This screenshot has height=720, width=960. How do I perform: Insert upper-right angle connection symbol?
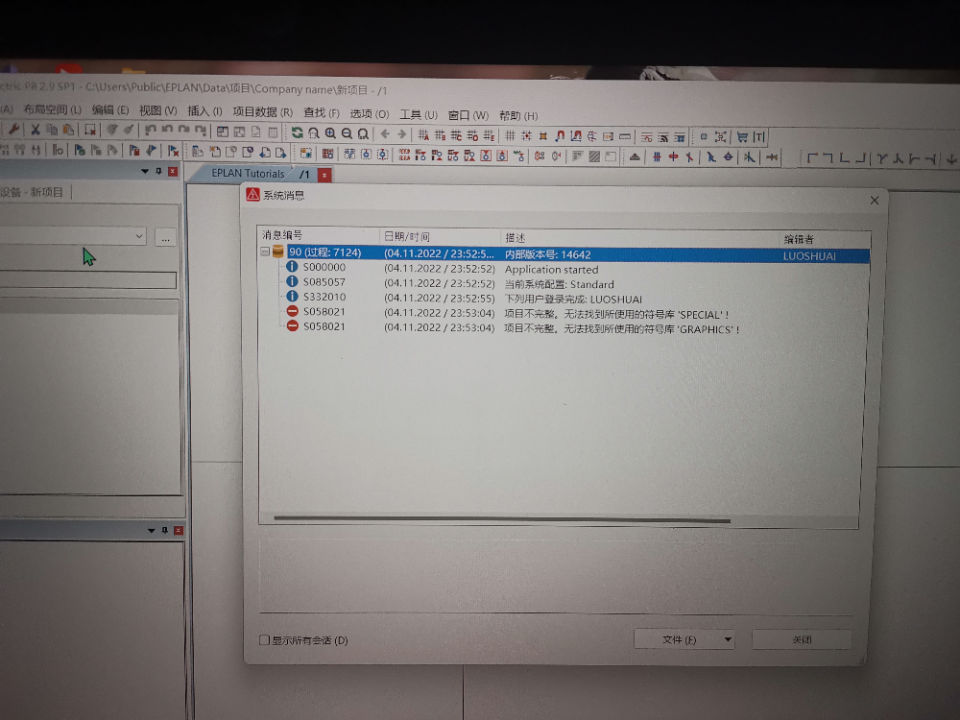coord(828,159)
